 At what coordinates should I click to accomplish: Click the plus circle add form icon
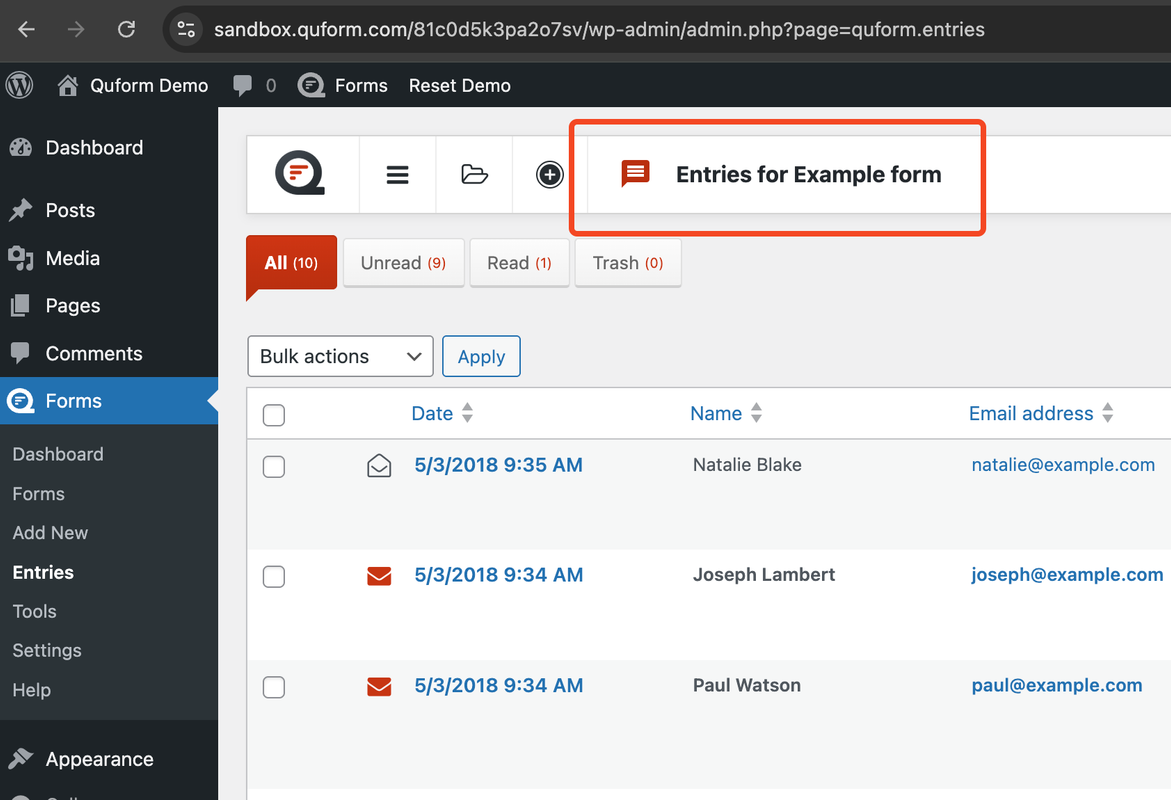550,175
